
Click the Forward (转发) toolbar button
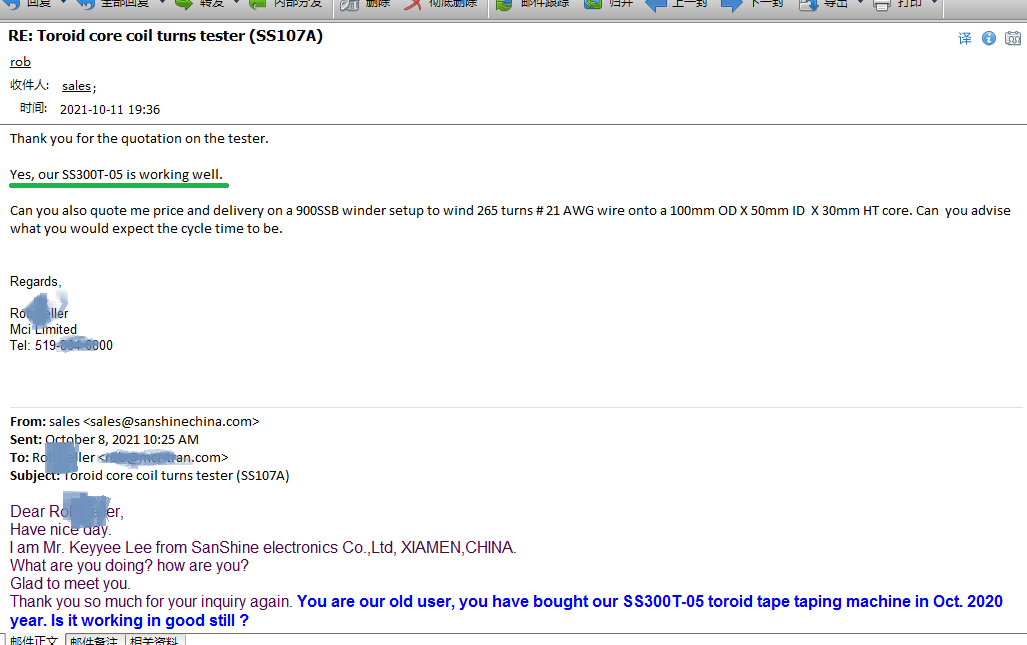point(200,4)
